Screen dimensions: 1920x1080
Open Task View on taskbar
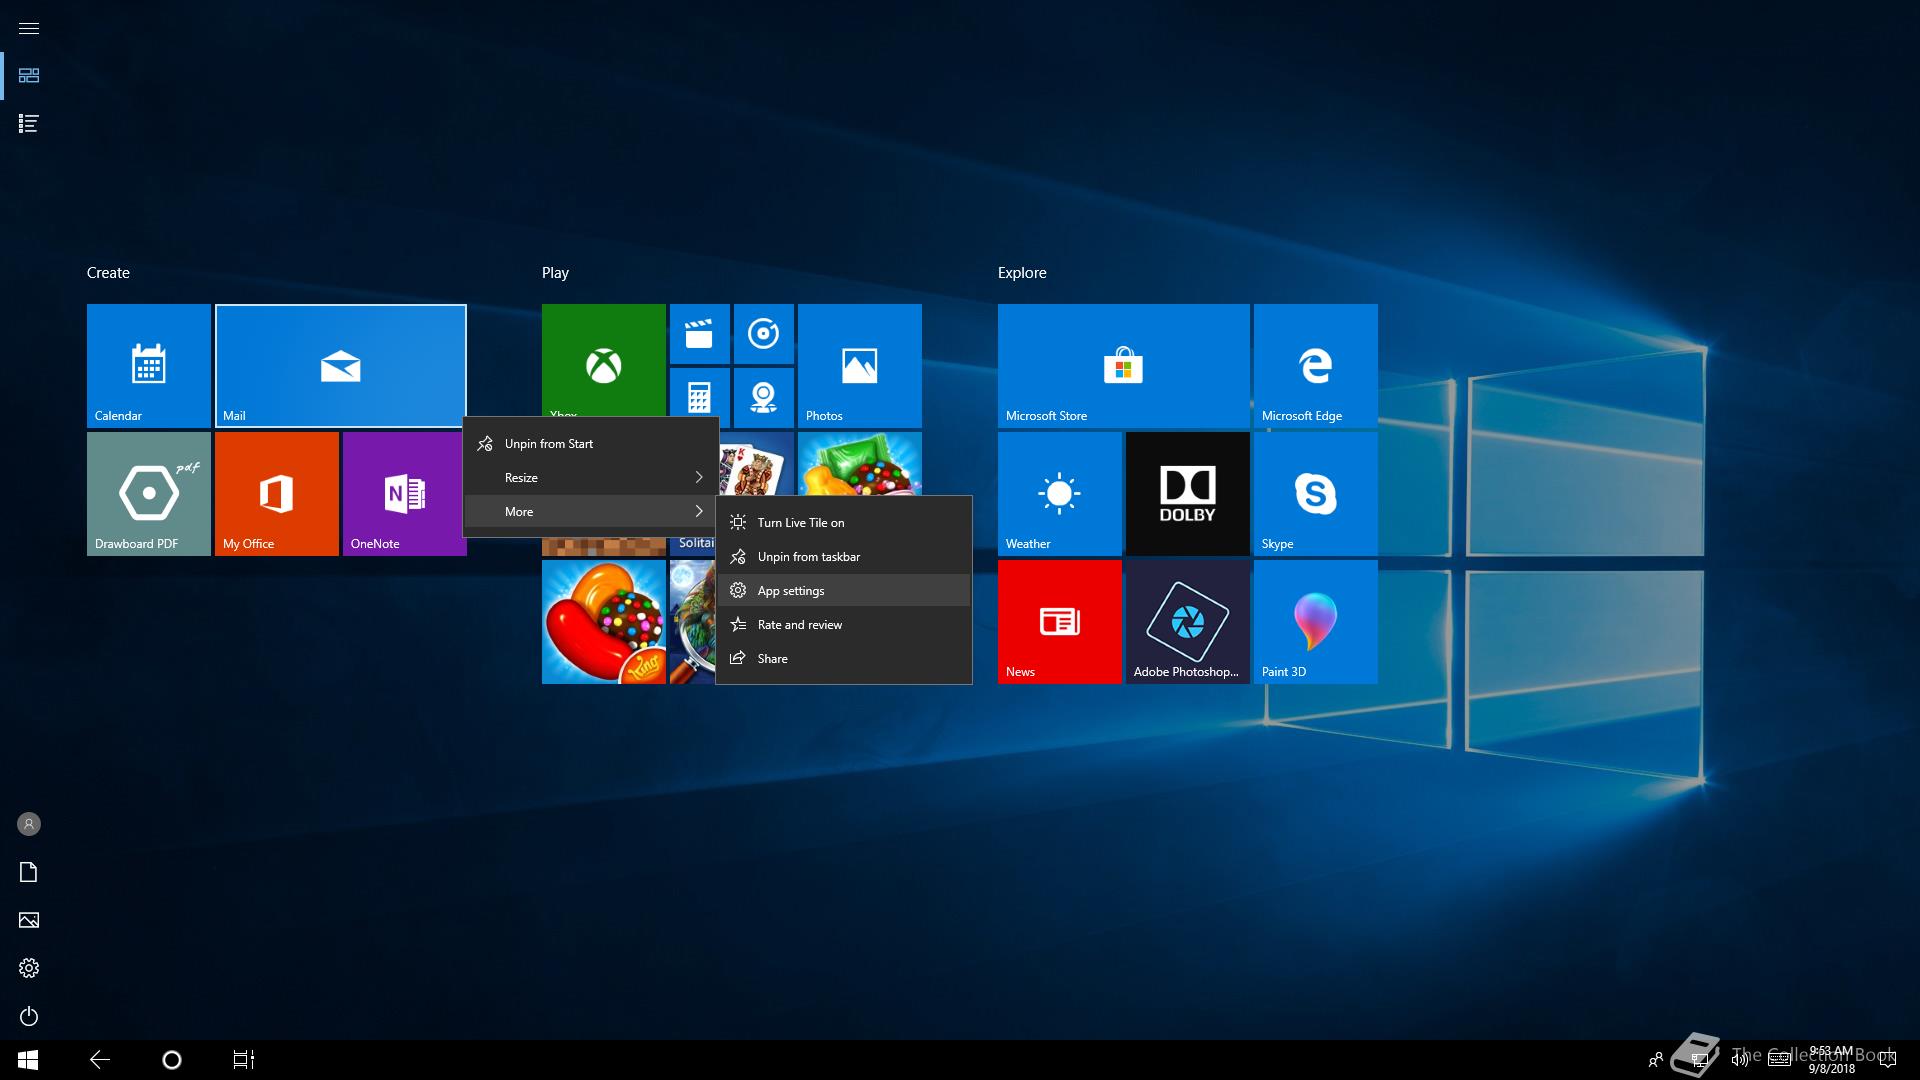[x=244, y=1060]
